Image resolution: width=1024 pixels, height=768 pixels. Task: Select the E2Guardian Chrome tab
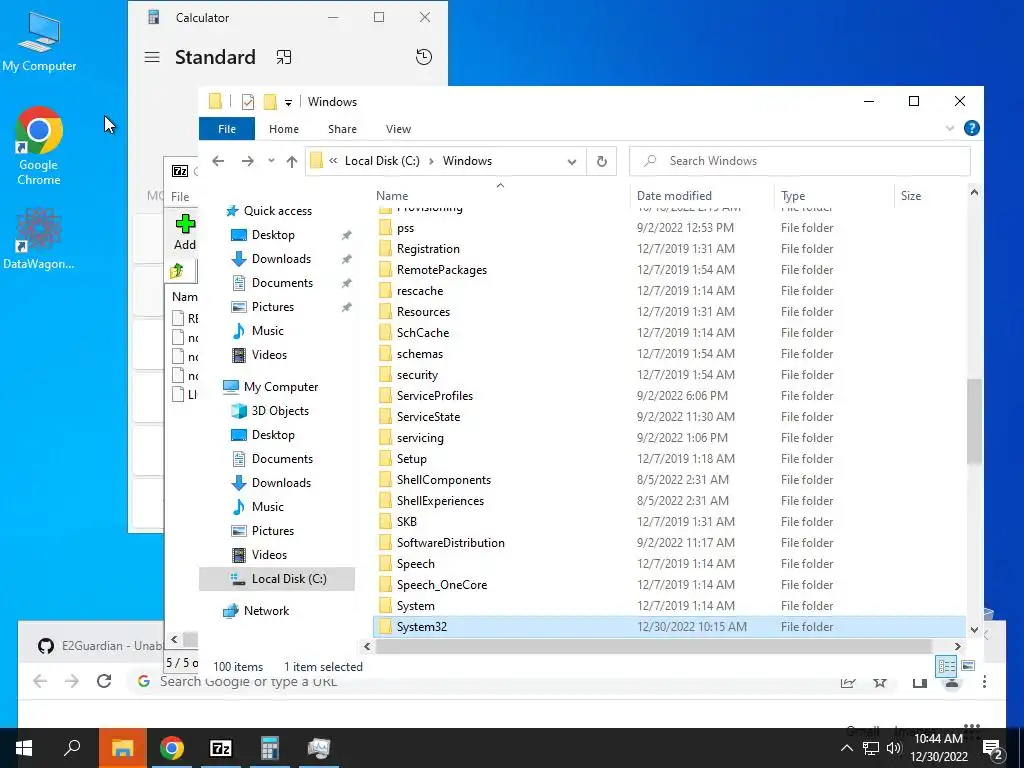pos(101,646)
